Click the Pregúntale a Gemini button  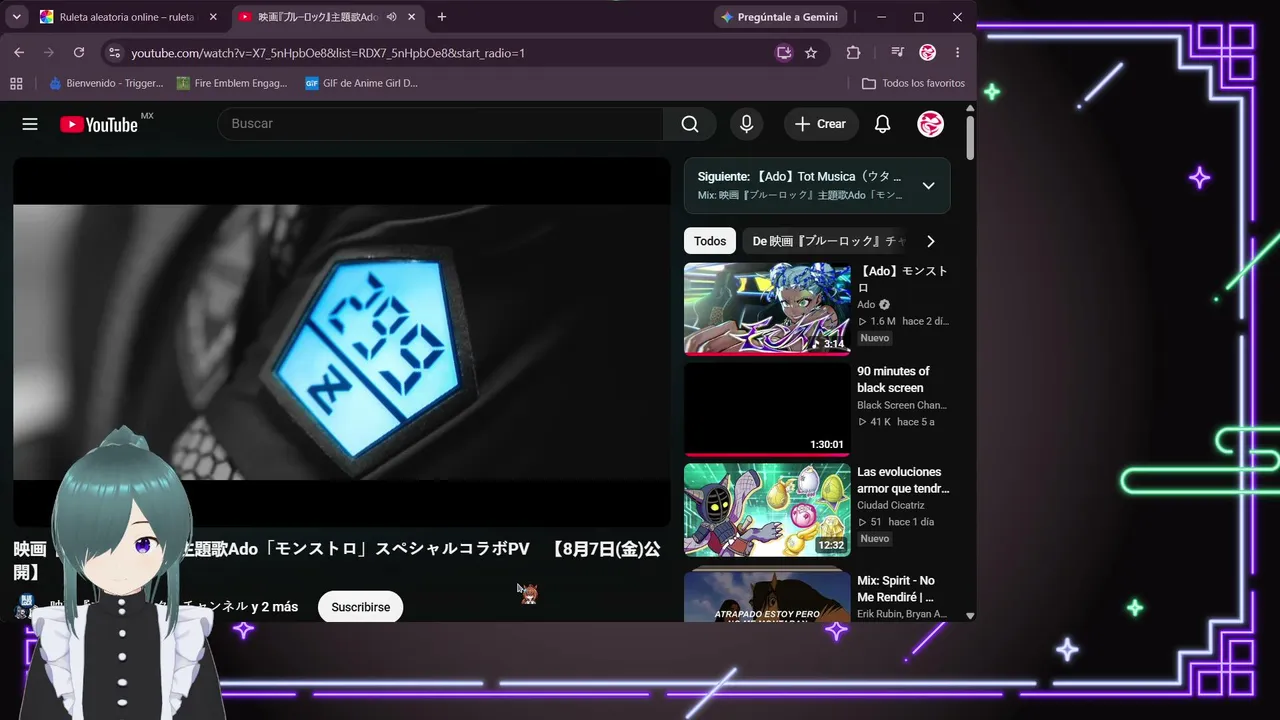click(780, 17)
